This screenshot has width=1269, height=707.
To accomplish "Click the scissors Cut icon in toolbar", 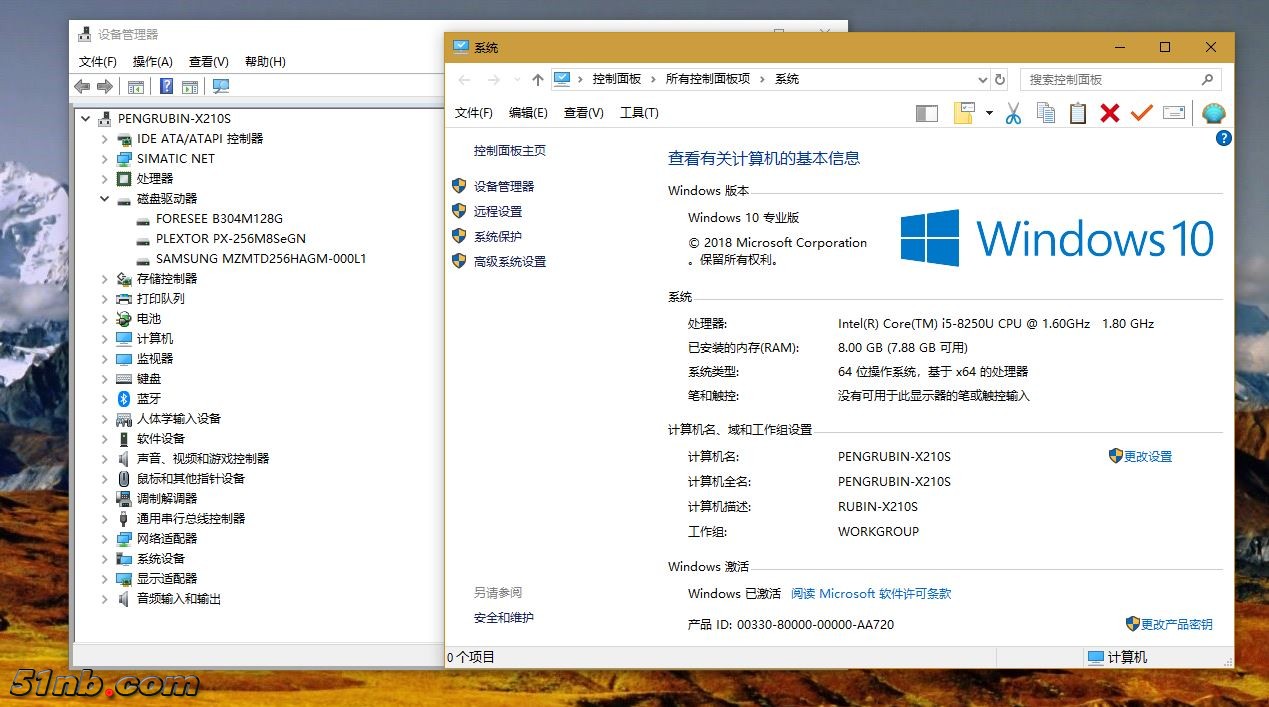I will point(1013,113).
